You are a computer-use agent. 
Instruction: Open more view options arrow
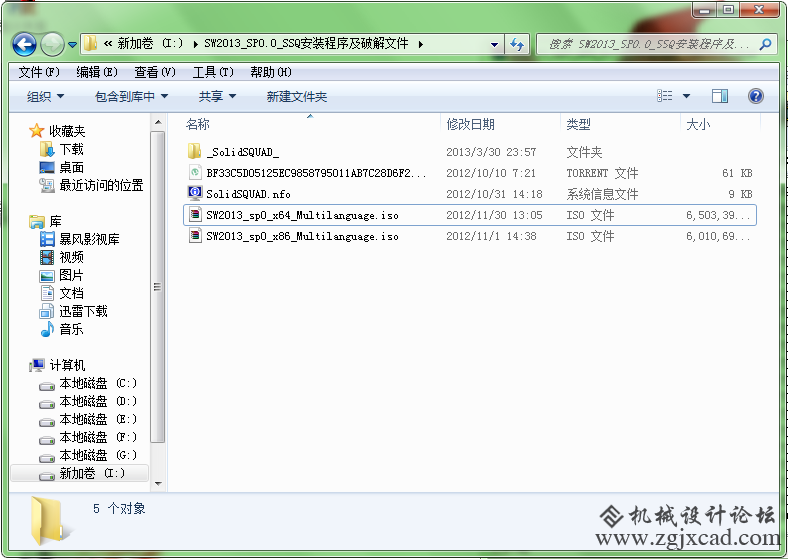tap(686, 96)
